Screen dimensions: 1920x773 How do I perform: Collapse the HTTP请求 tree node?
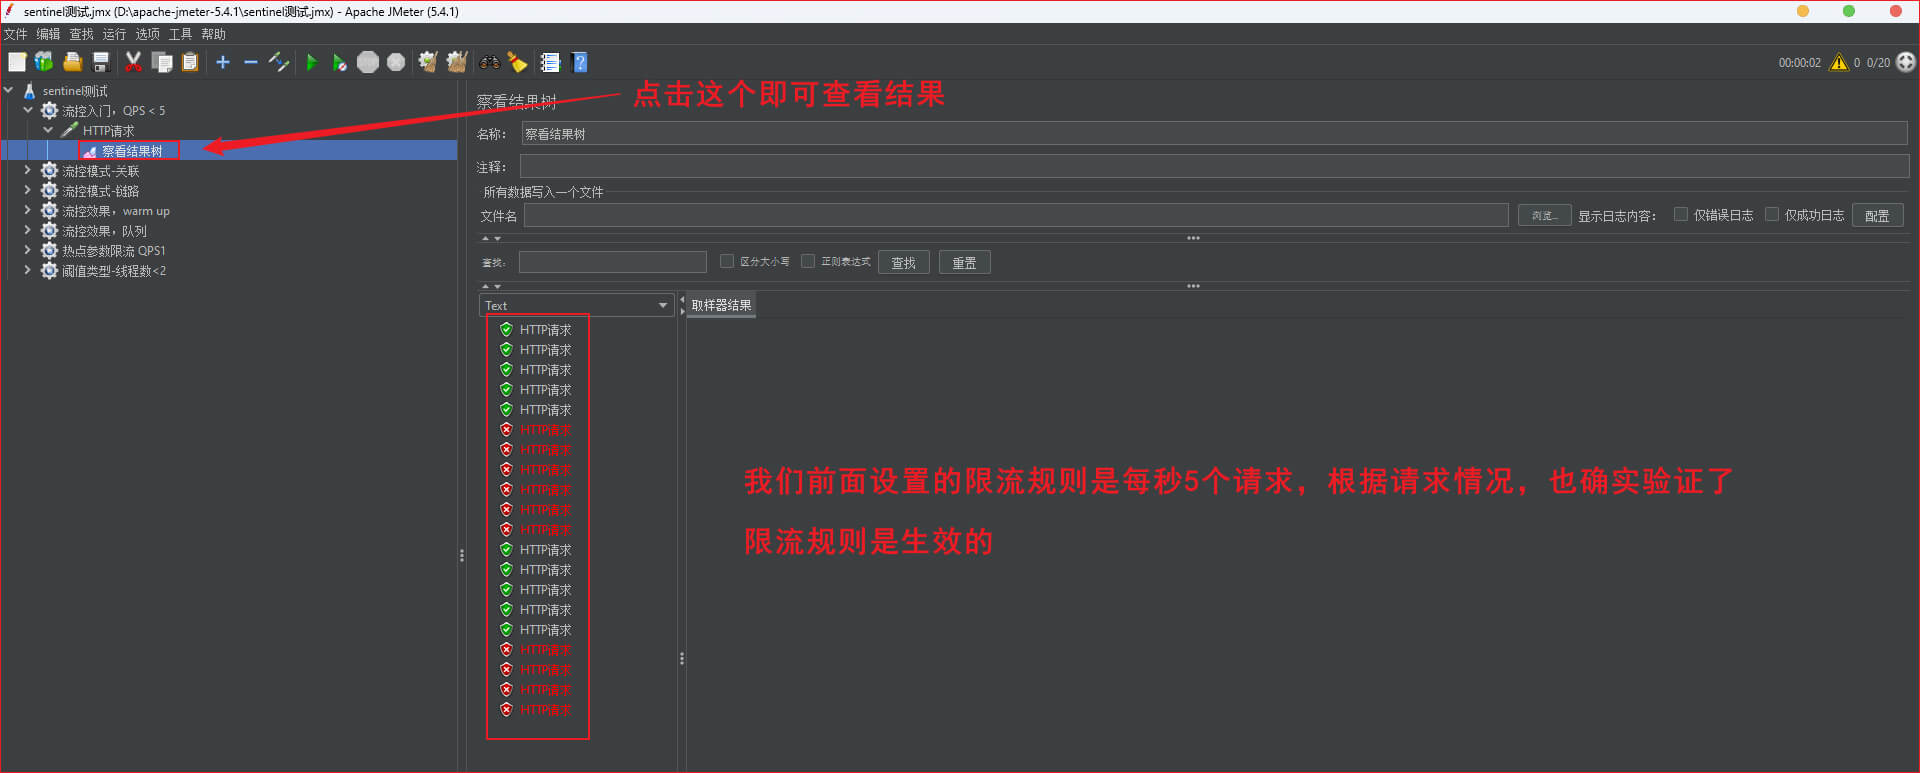tap(48, 130)
